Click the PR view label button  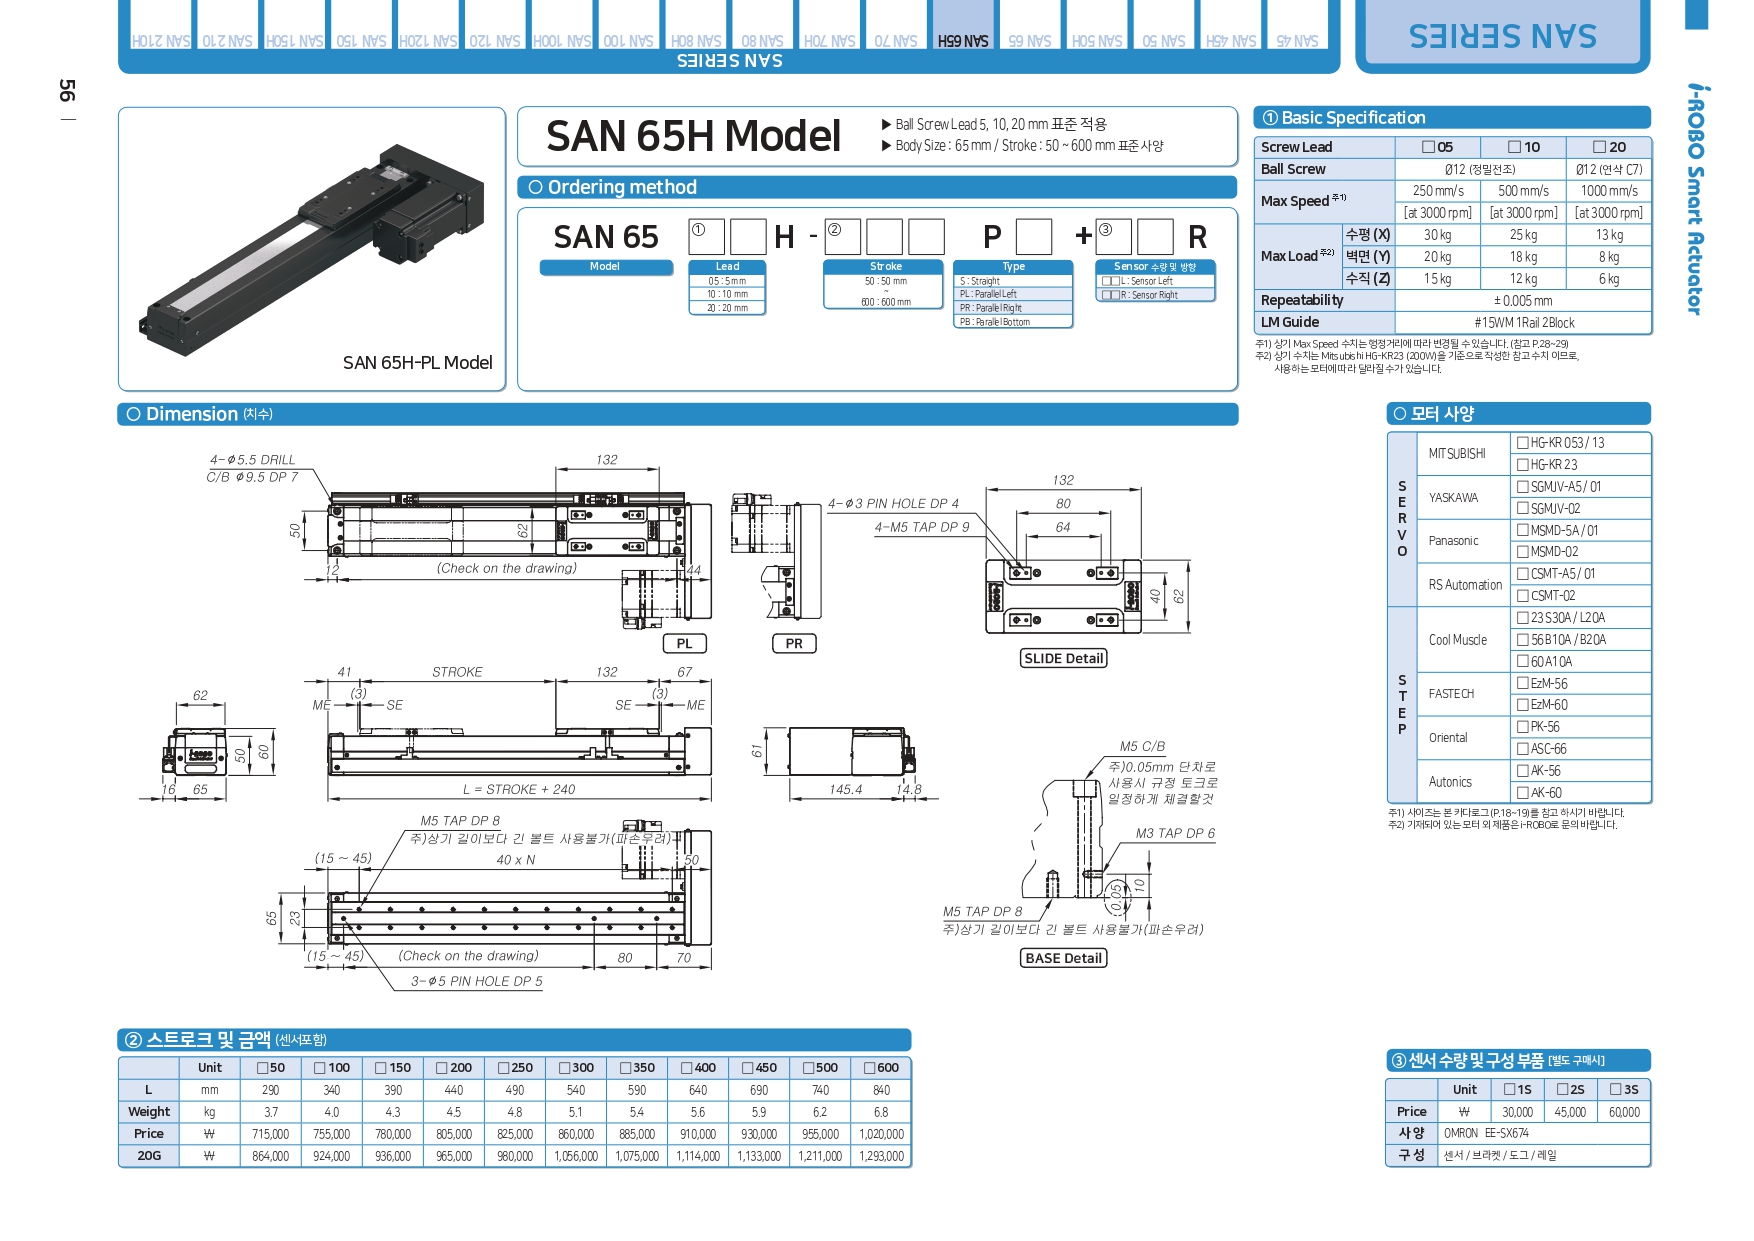(x=794, y=644)
